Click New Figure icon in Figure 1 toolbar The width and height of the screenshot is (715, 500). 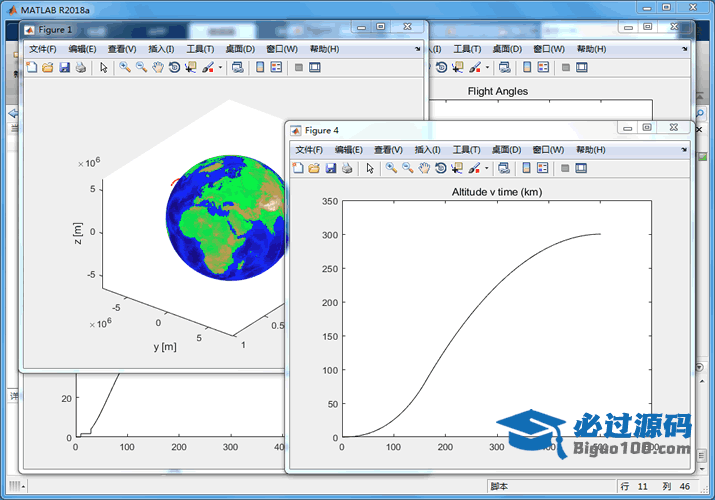pyautogui.click(x=31, y=68)
